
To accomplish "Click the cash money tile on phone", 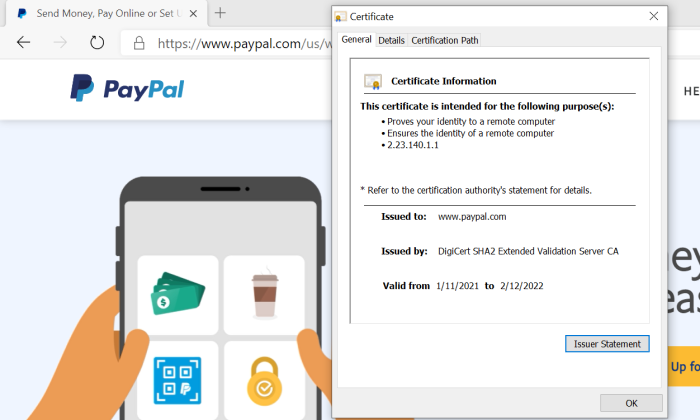I will pyautogui.click(x=178, y=295).
